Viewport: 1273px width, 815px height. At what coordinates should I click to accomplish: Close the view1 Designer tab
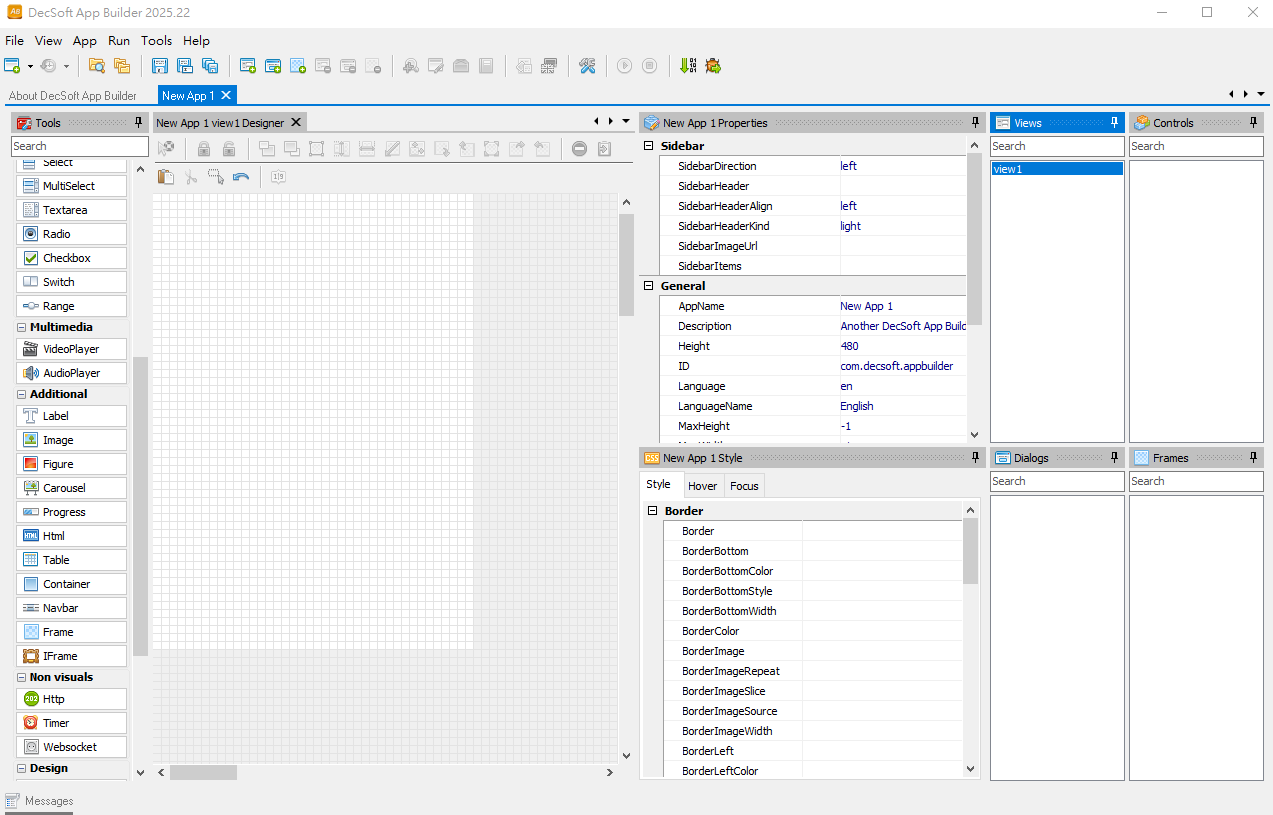[296, 123]
